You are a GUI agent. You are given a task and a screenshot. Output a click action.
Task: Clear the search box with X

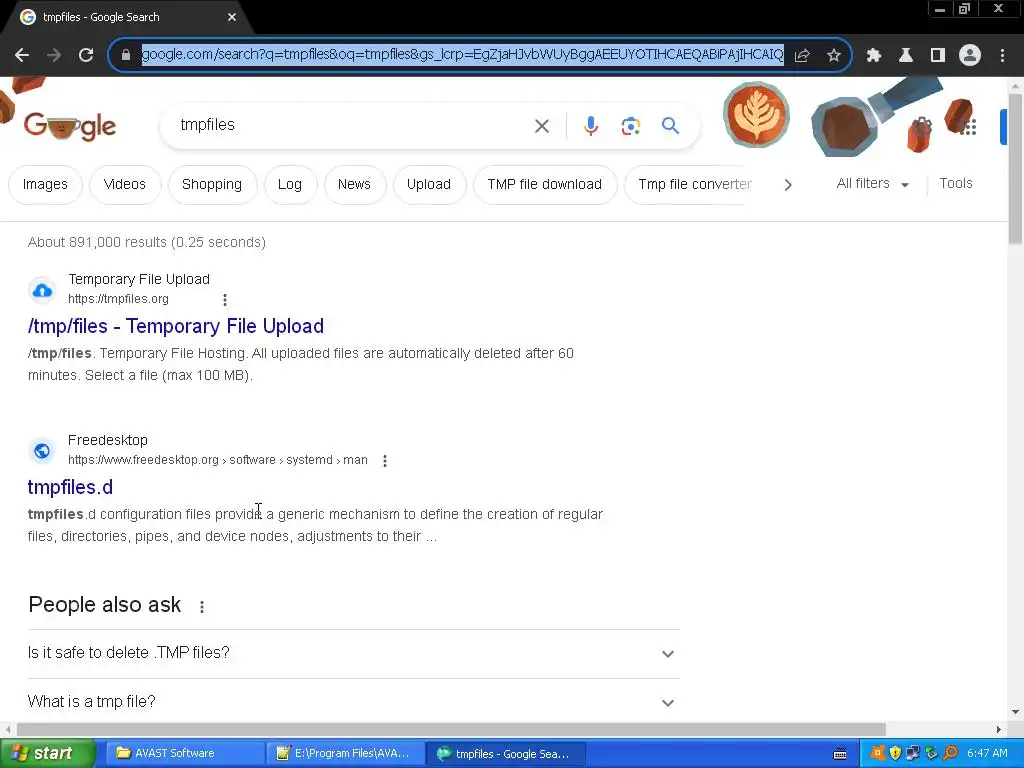542,126
